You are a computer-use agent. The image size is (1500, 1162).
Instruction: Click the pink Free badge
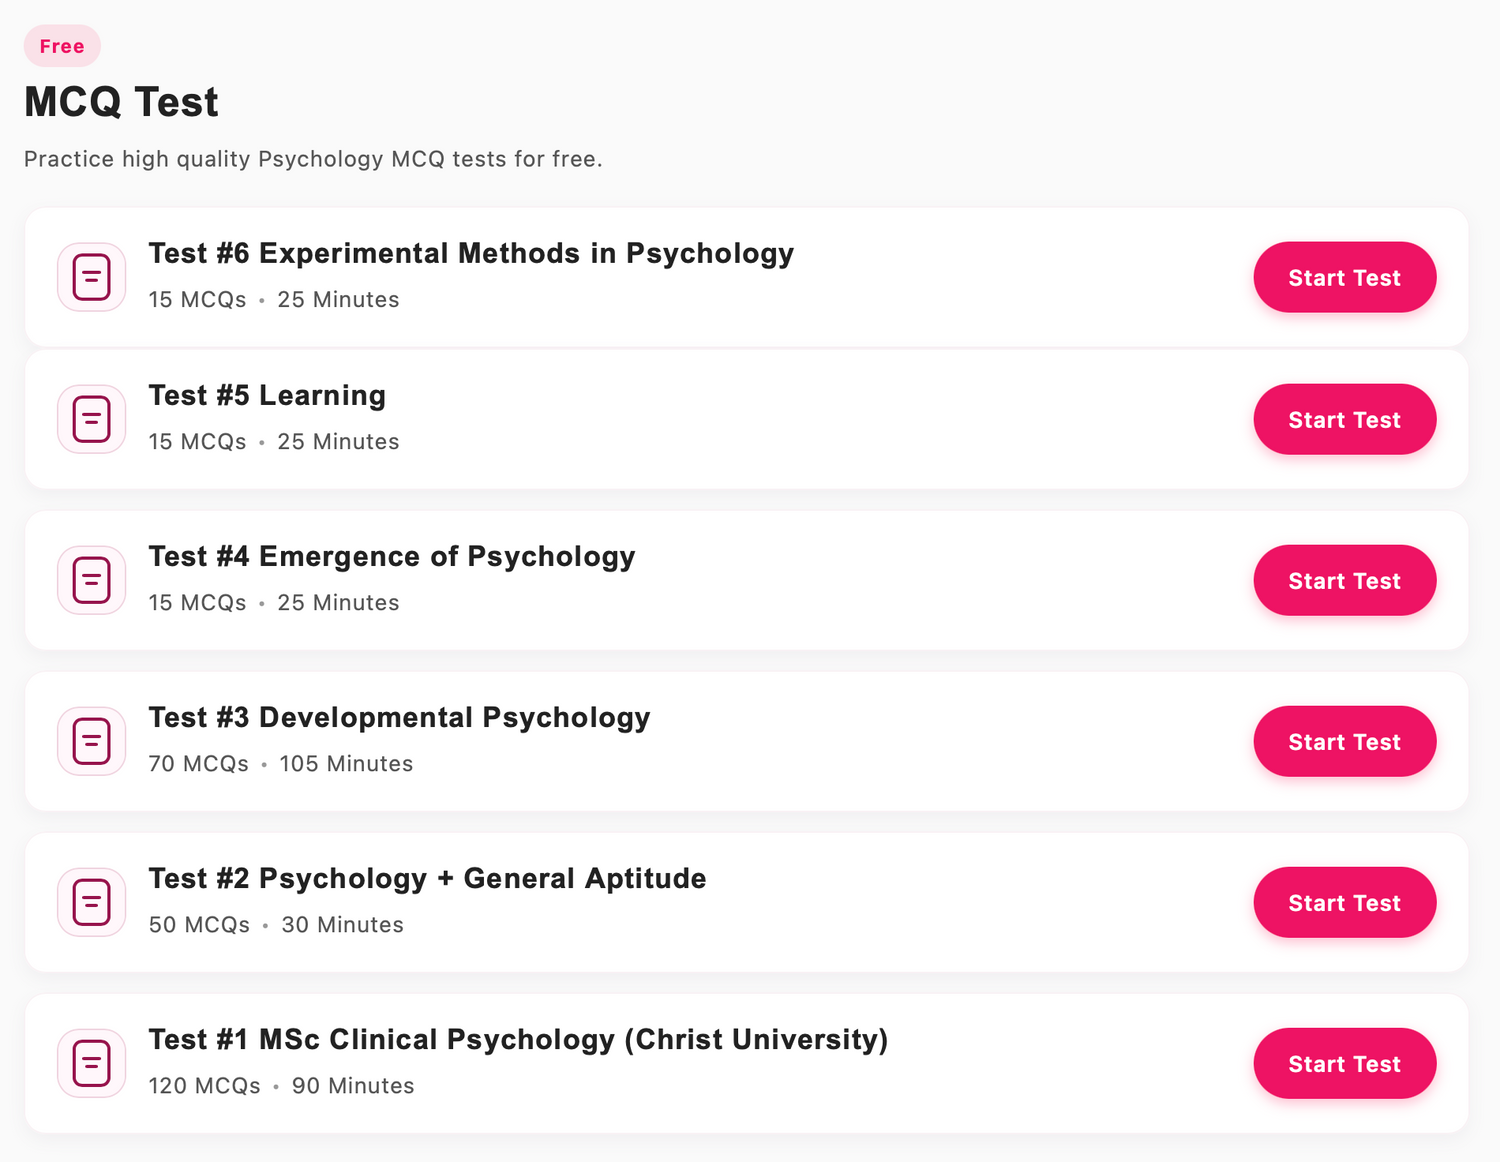(x=62, y=46)
